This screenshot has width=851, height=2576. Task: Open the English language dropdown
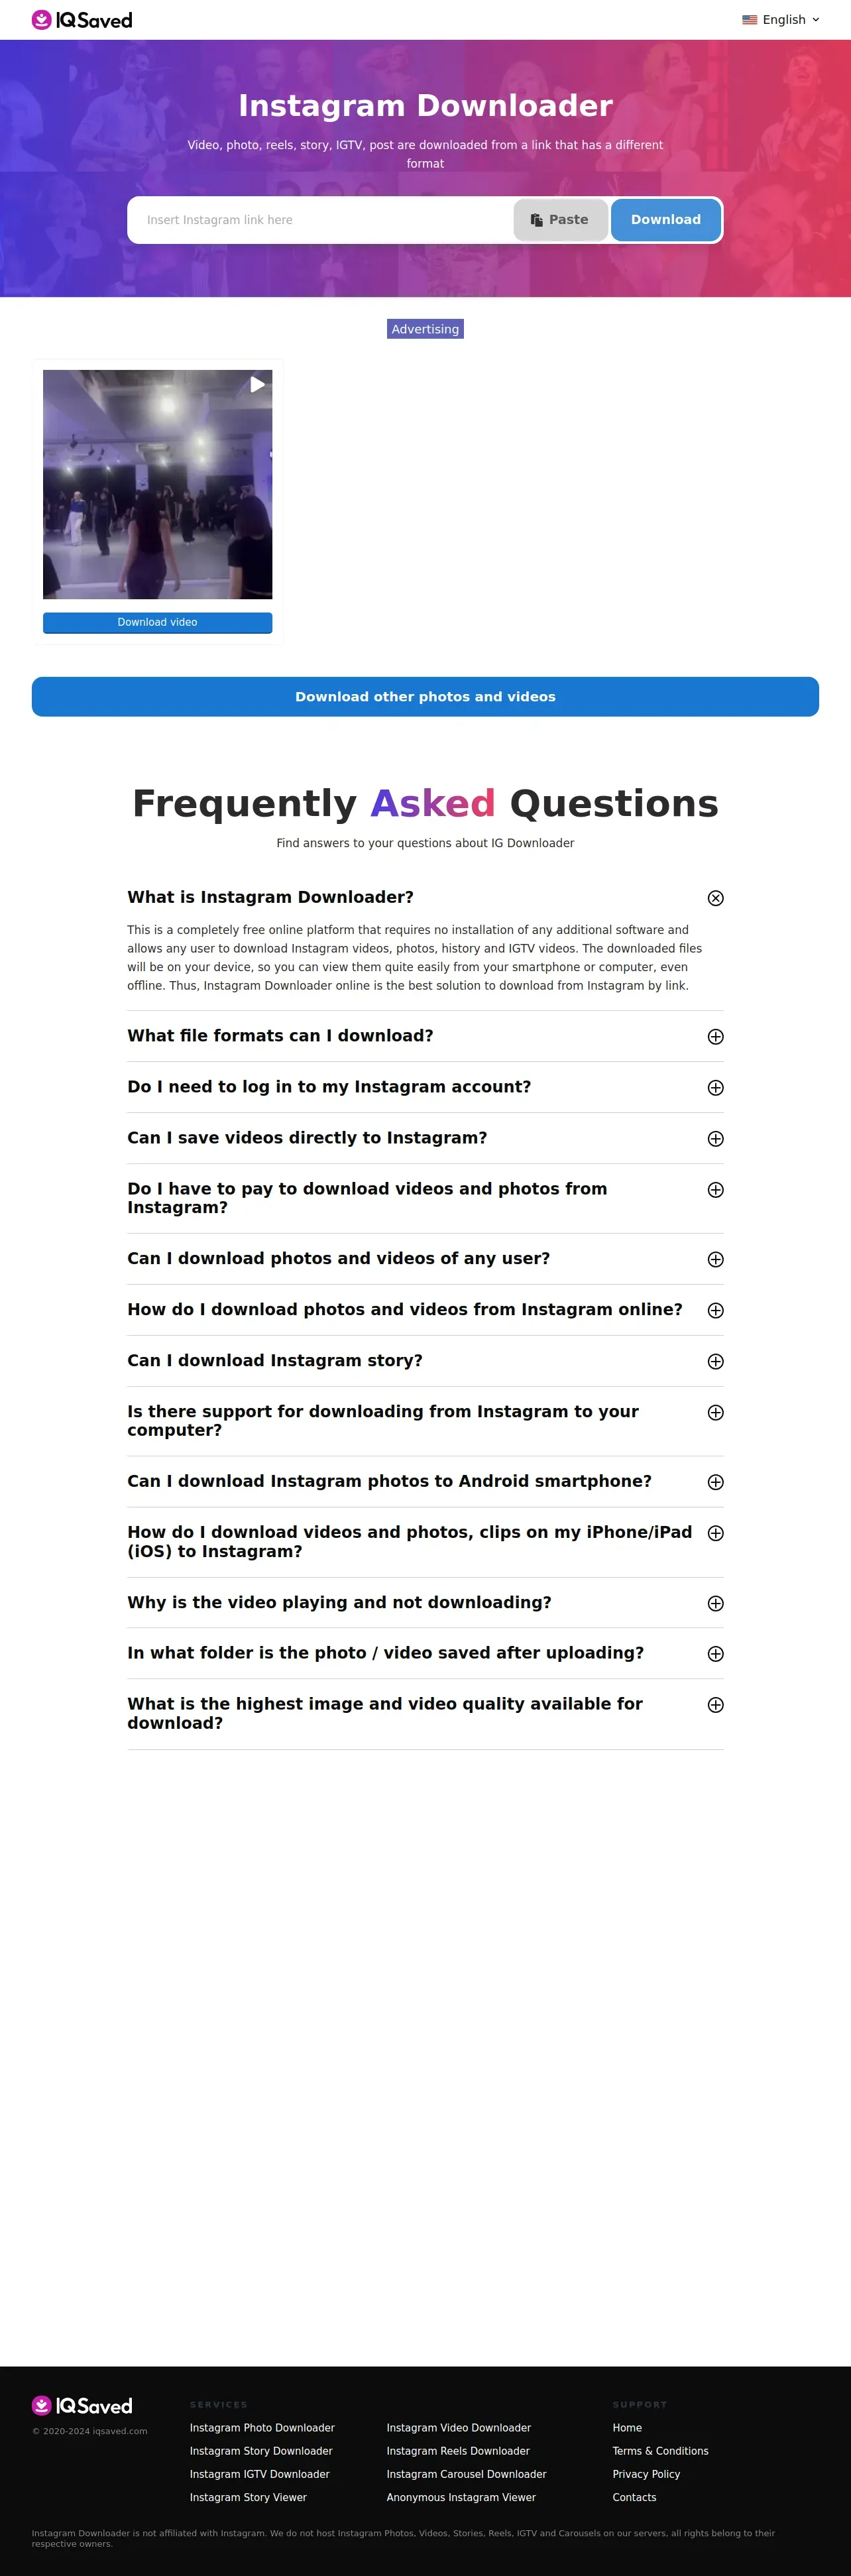click(780, 20)
